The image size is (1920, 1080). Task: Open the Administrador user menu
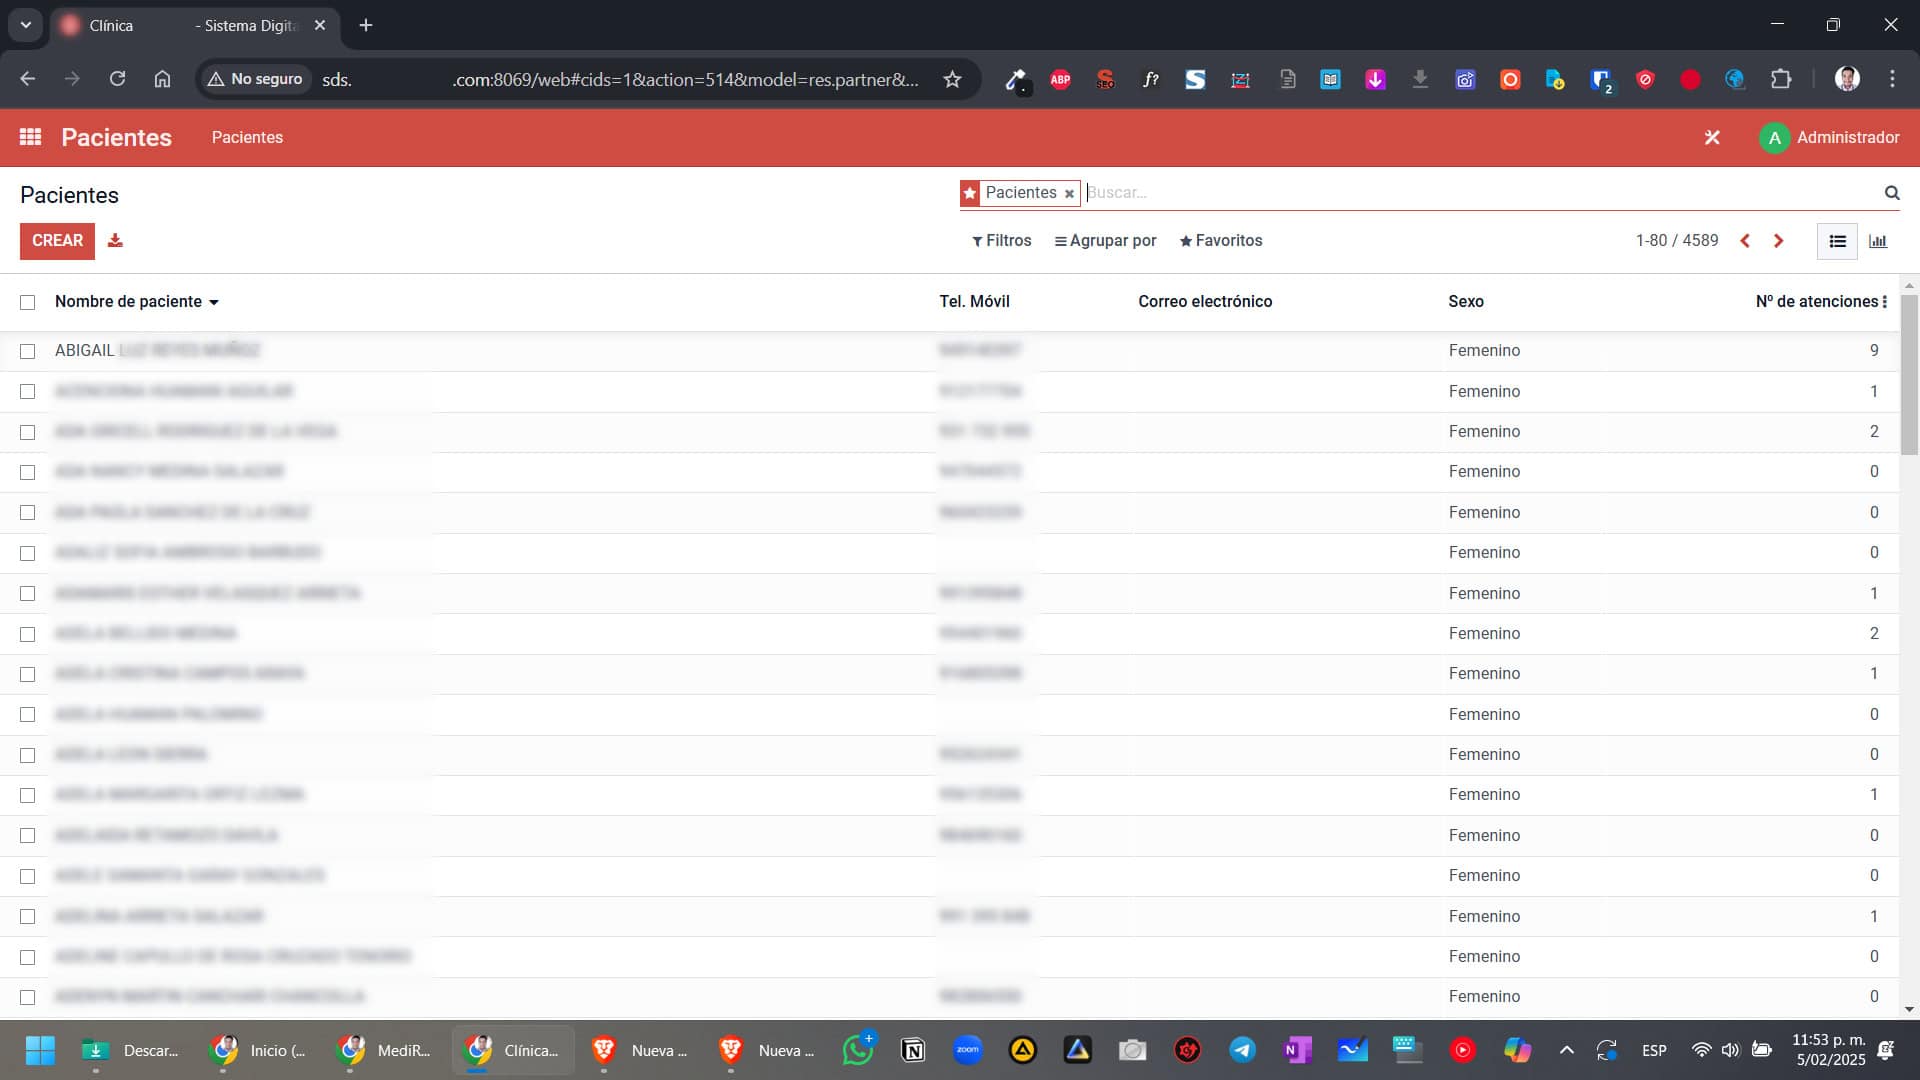coord(1829,138)
